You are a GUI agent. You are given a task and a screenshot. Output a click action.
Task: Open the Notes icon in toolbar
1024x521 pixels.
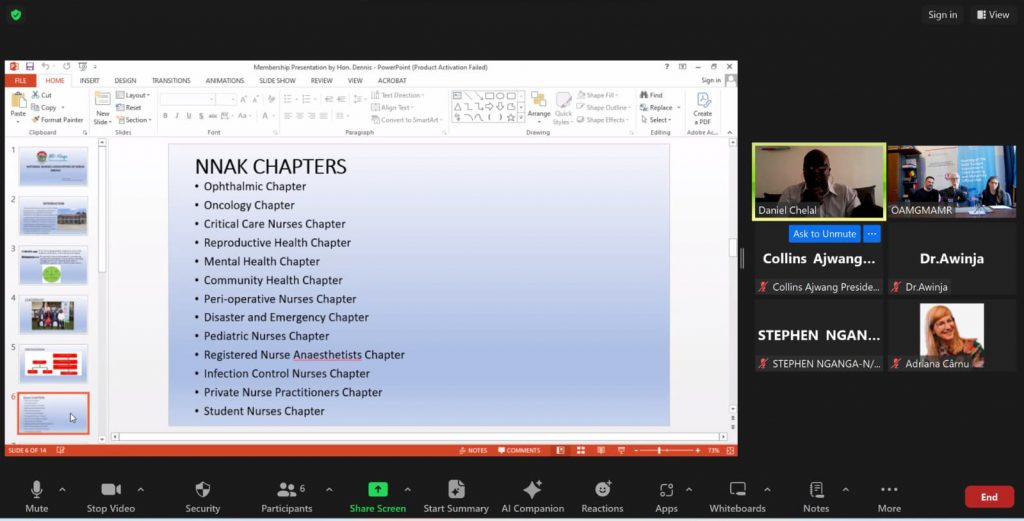[x=816, y=489]
